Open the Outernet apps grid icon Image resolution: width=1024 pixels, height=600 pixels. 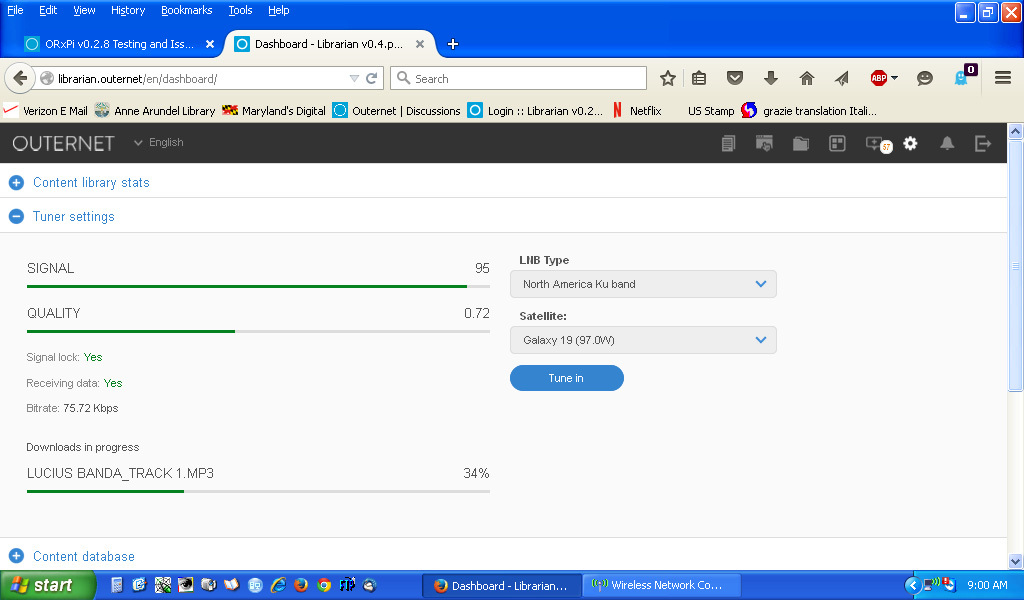tap(837, 143)
